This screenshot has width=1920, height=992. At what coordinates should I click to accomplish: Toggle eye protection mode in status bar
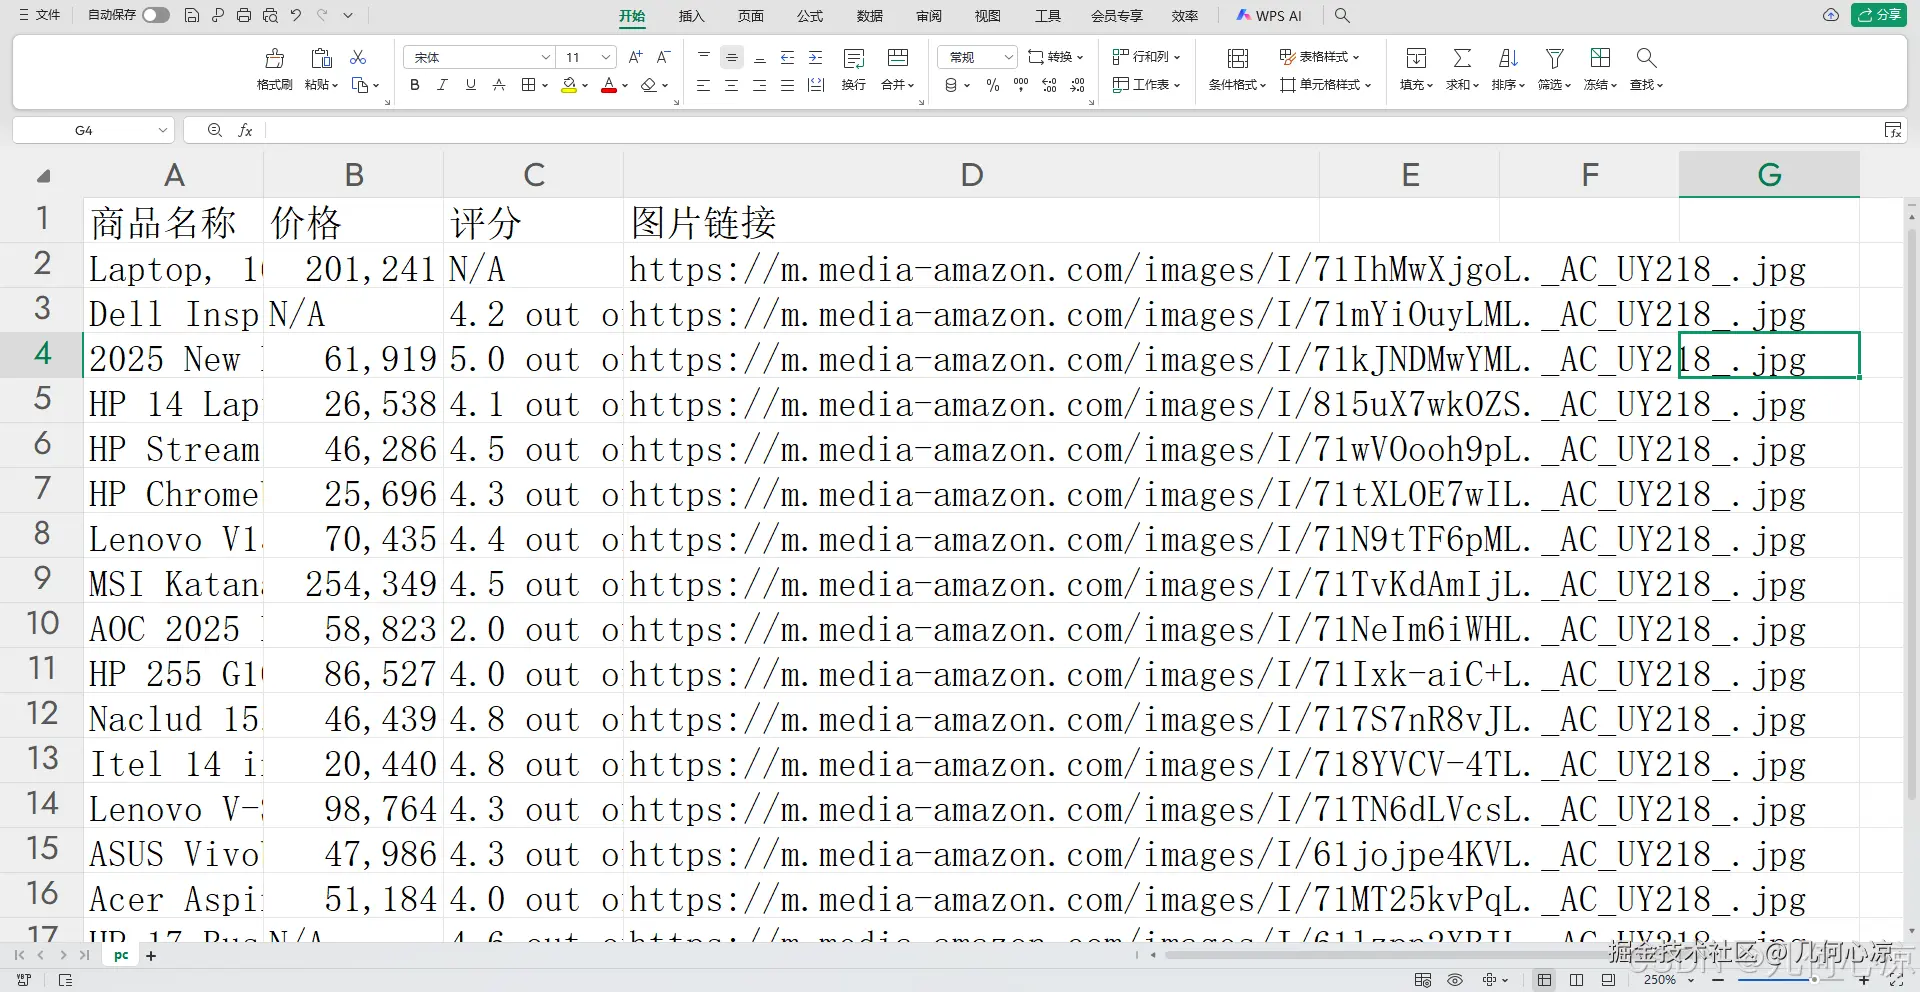coord(1455,980)
